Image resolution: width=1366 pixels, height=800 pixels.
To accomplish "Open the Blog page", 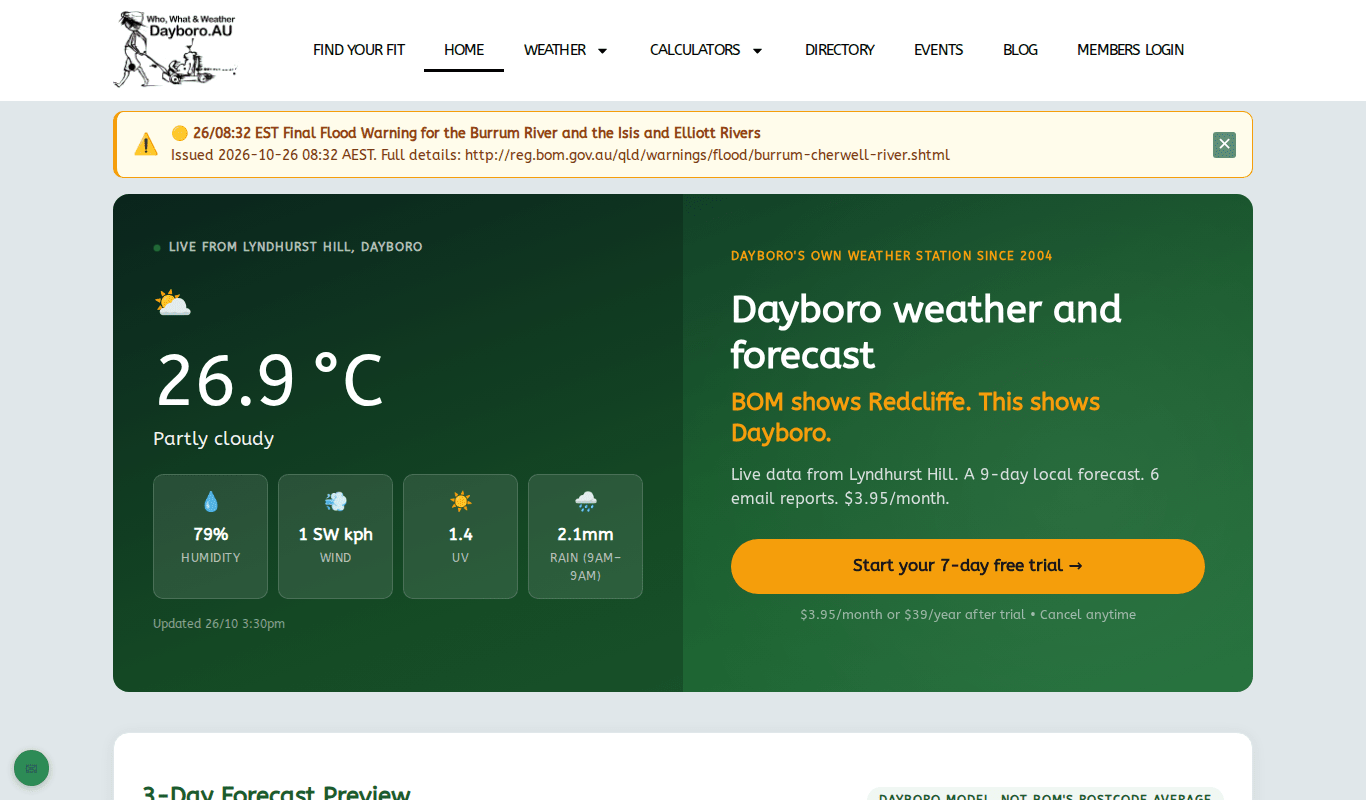I will tap(1020, 50).
